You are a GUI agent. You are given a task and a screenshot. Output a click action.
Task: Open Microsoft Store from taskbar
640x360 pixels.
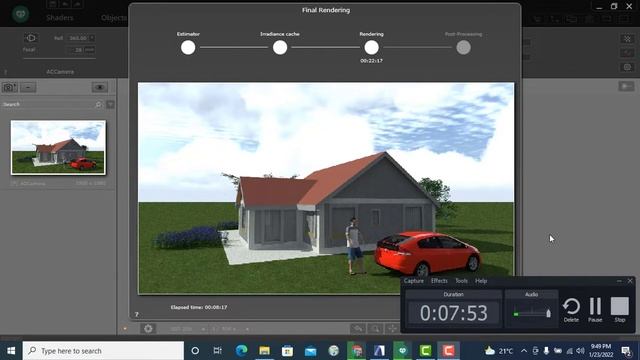click(287, 351)
